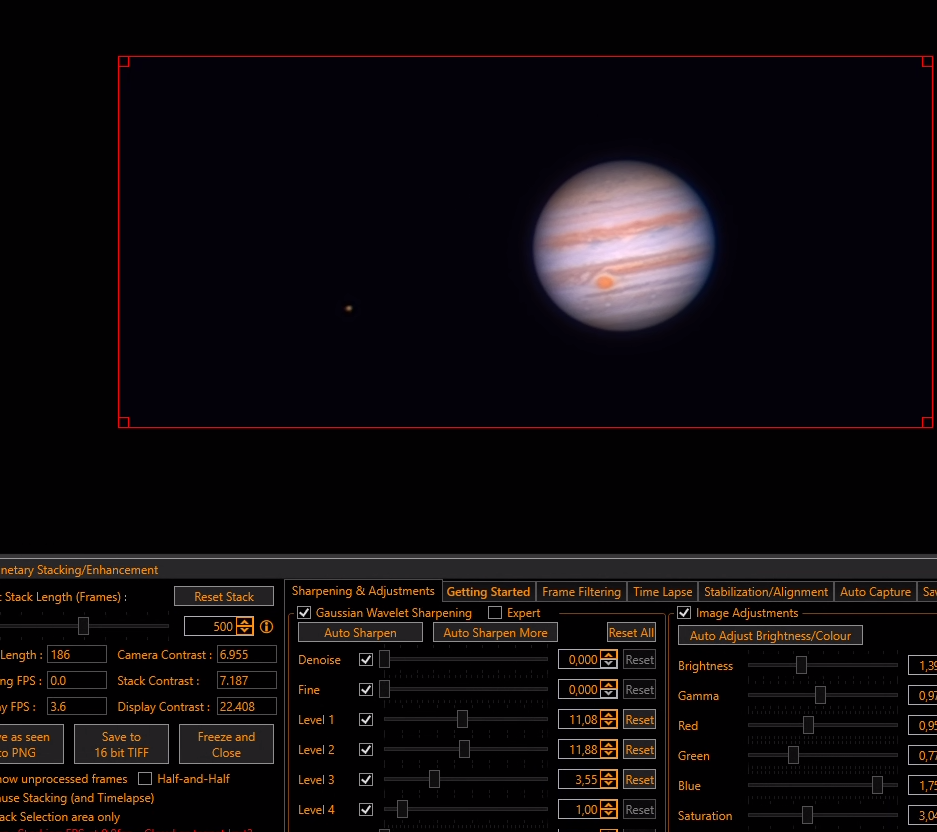Click the Level 3 value spinner arrows
This screenshot has width=937, height=832.
[608, 779]
